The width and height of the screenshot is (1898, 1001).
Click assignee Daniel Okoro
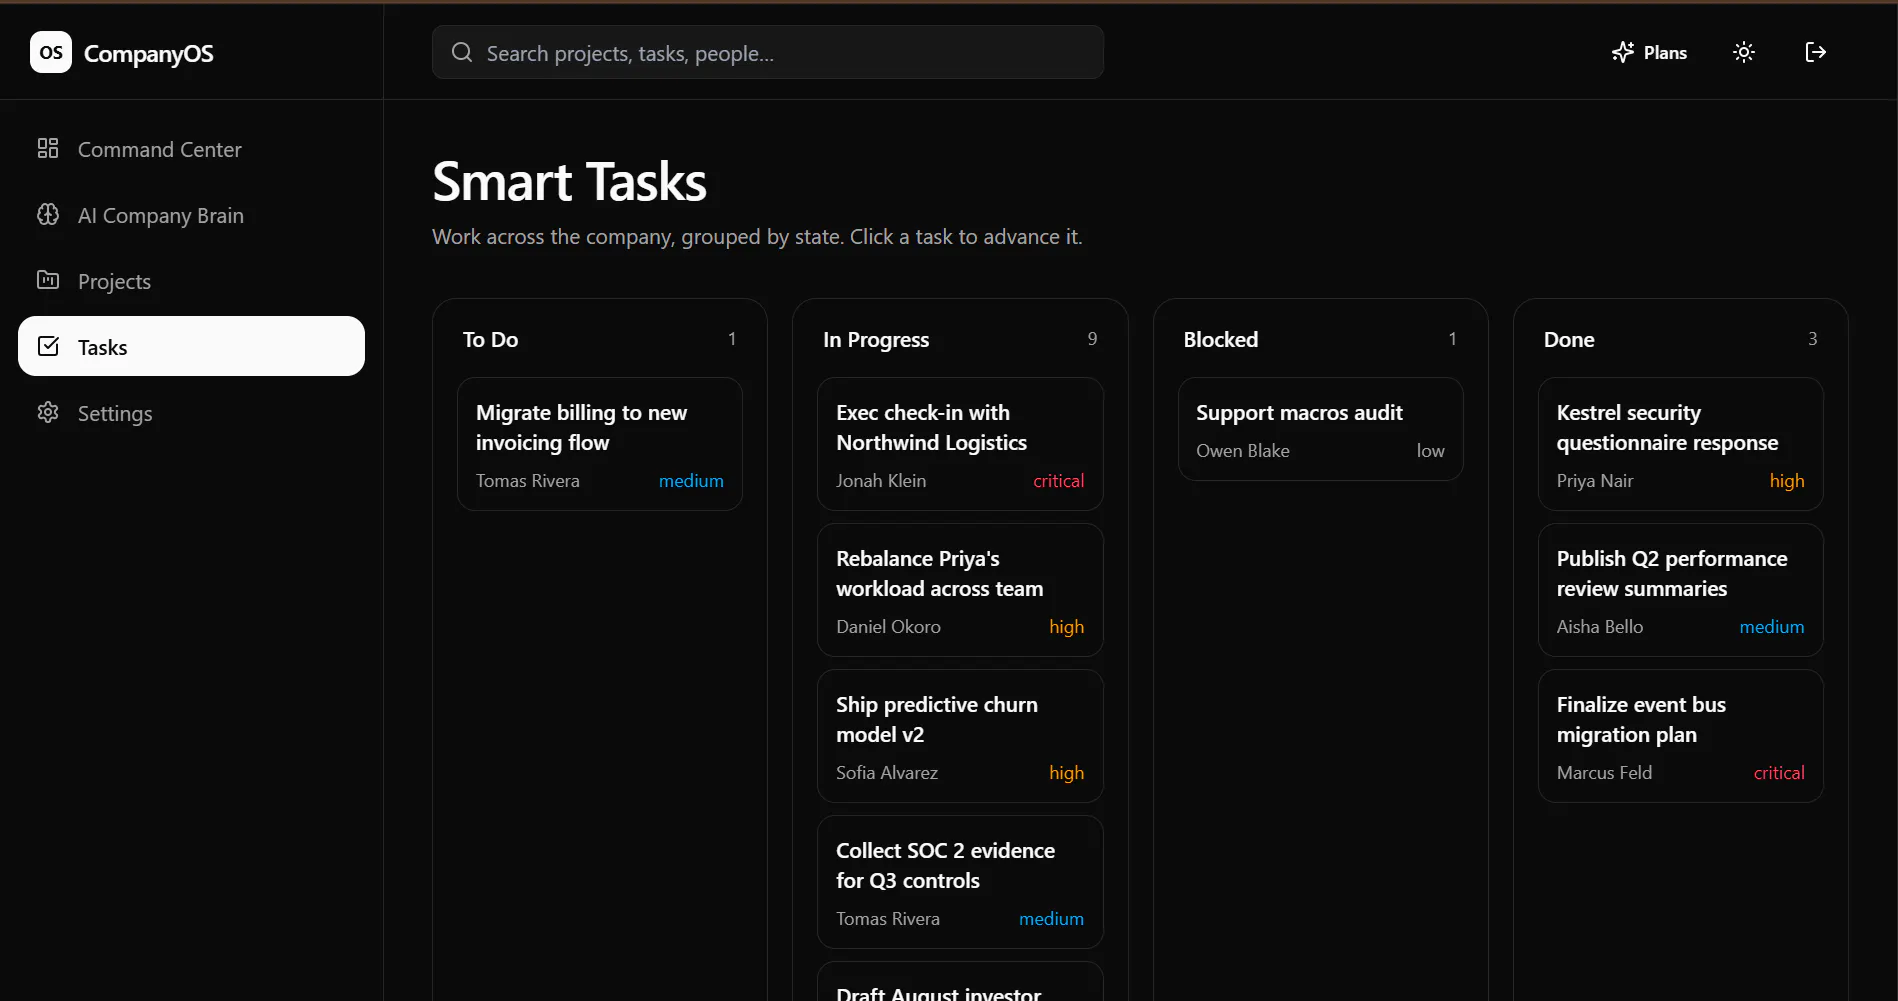point(888,627)
